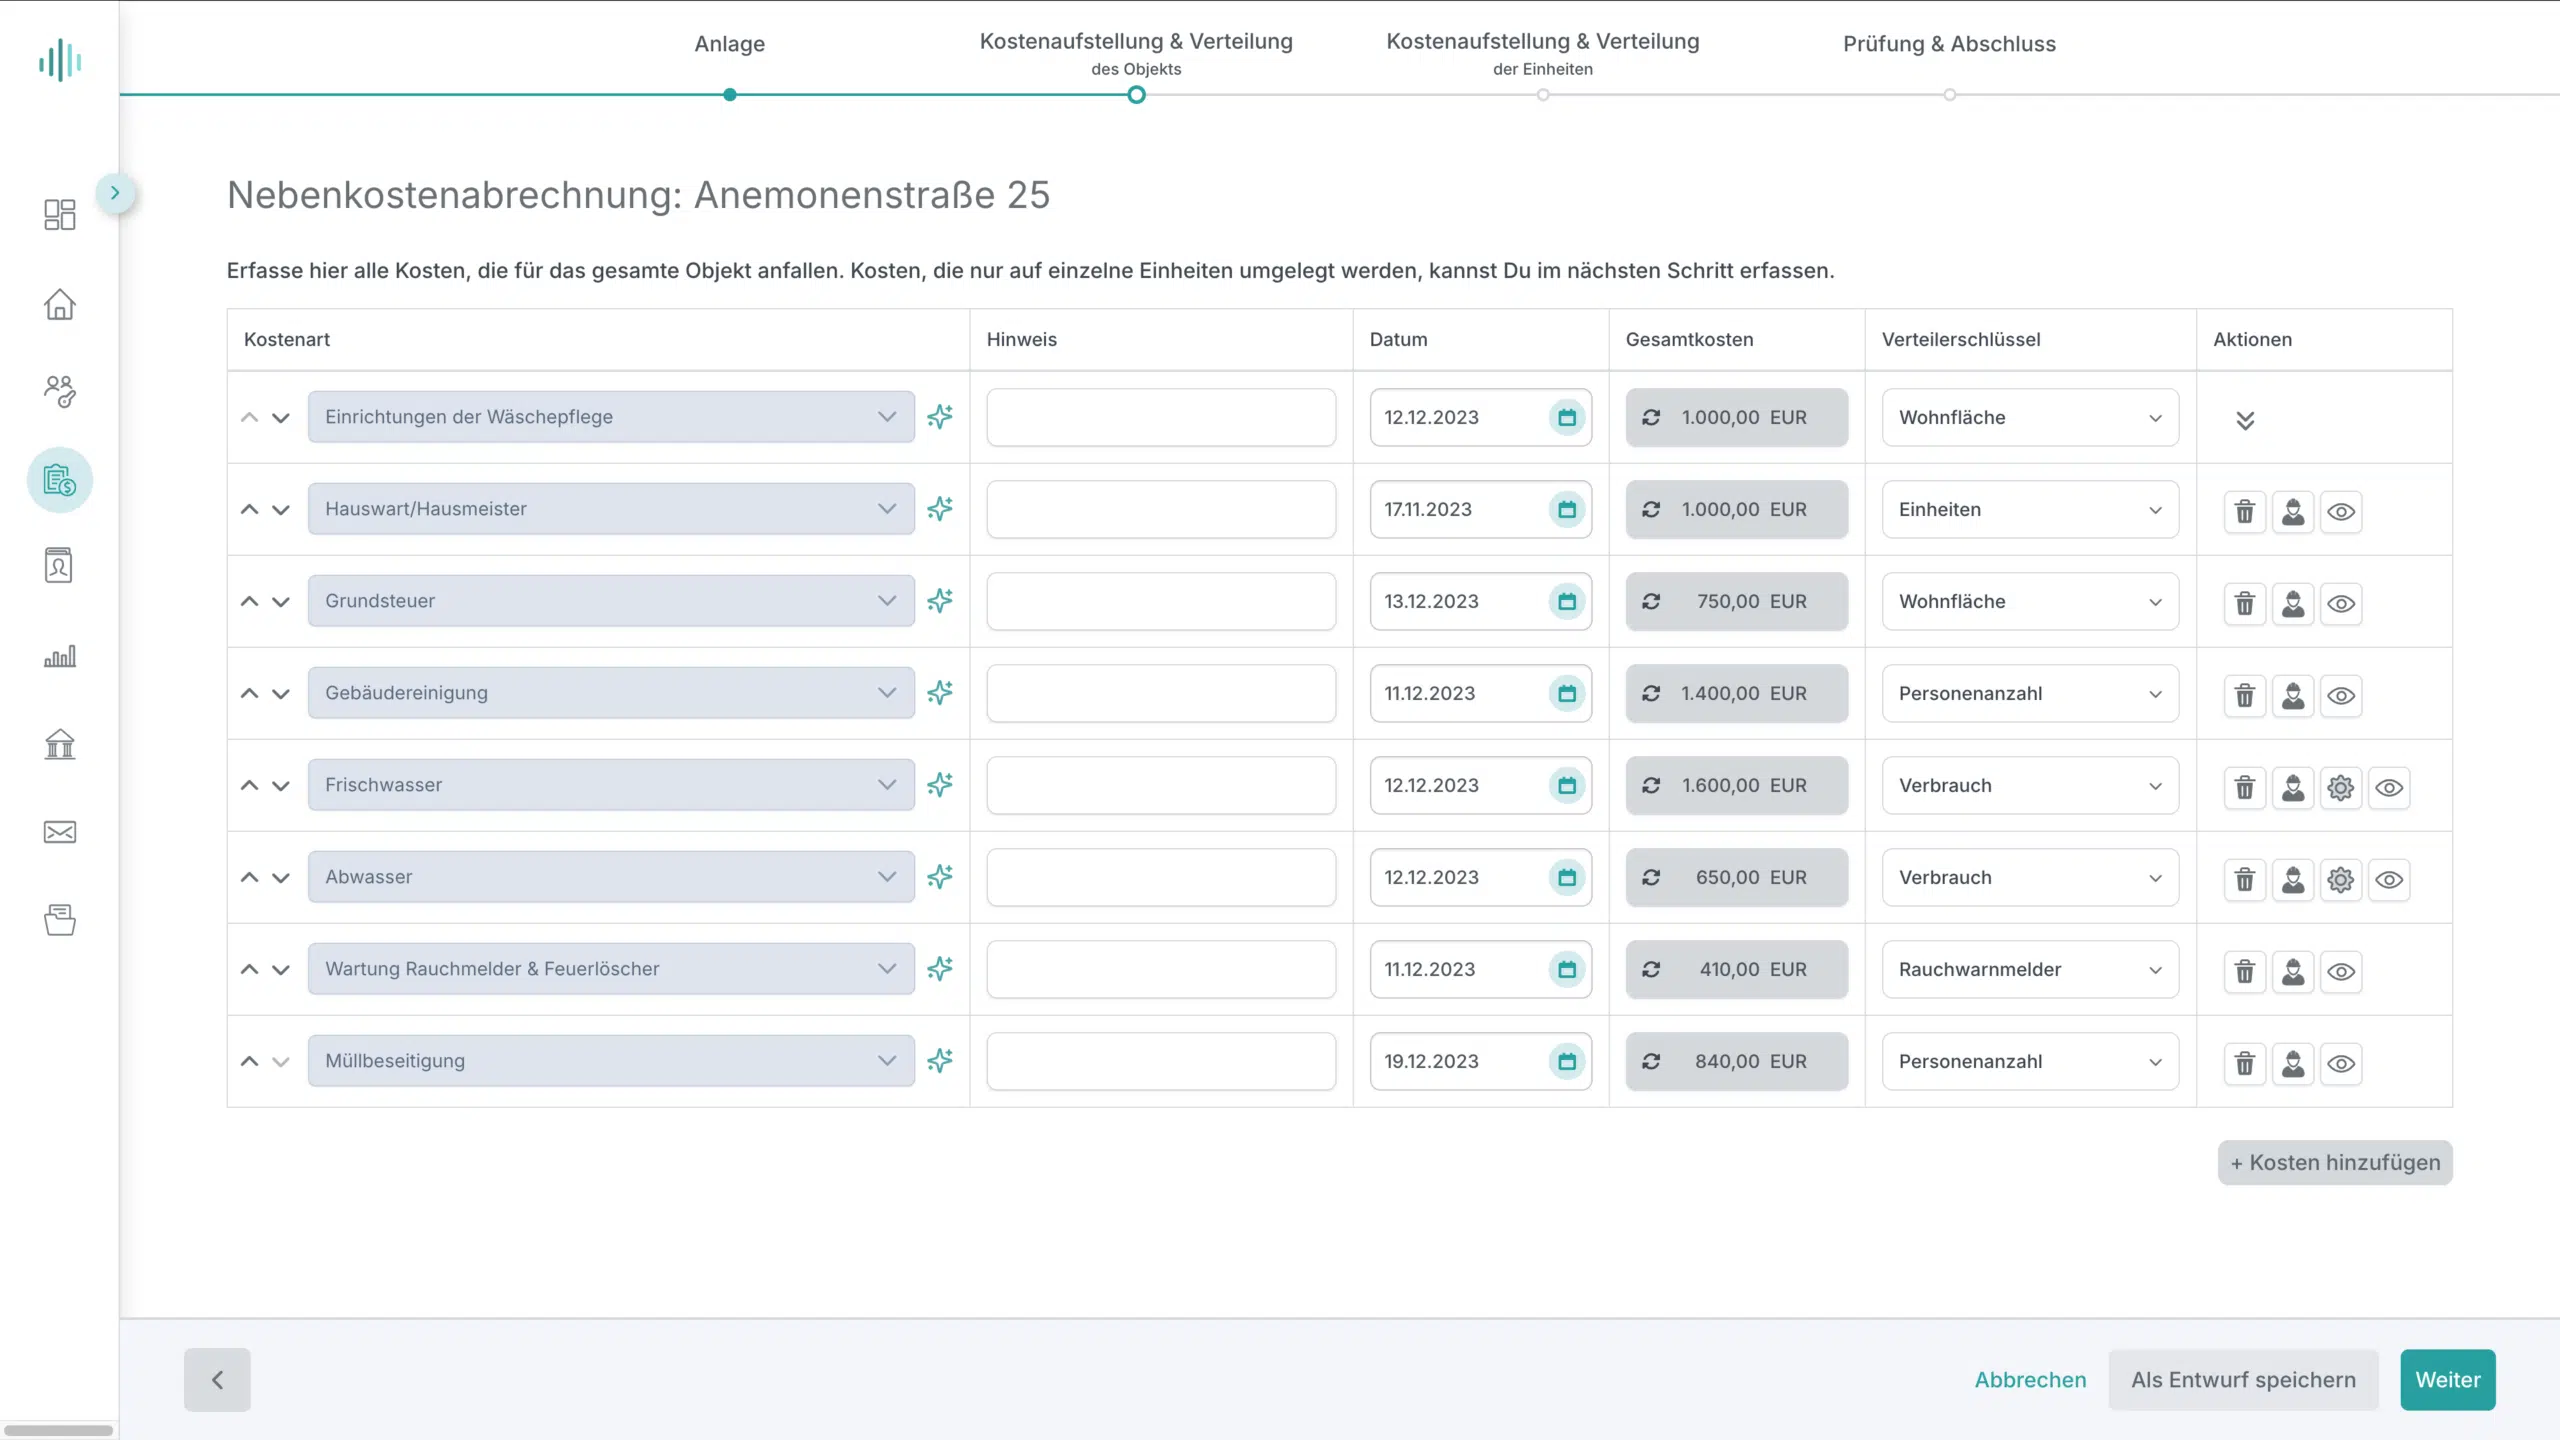The image size is (2560, 1440).
Task: Open calendar picker for 19.12.2023 date
Action: (1567, 1061)
